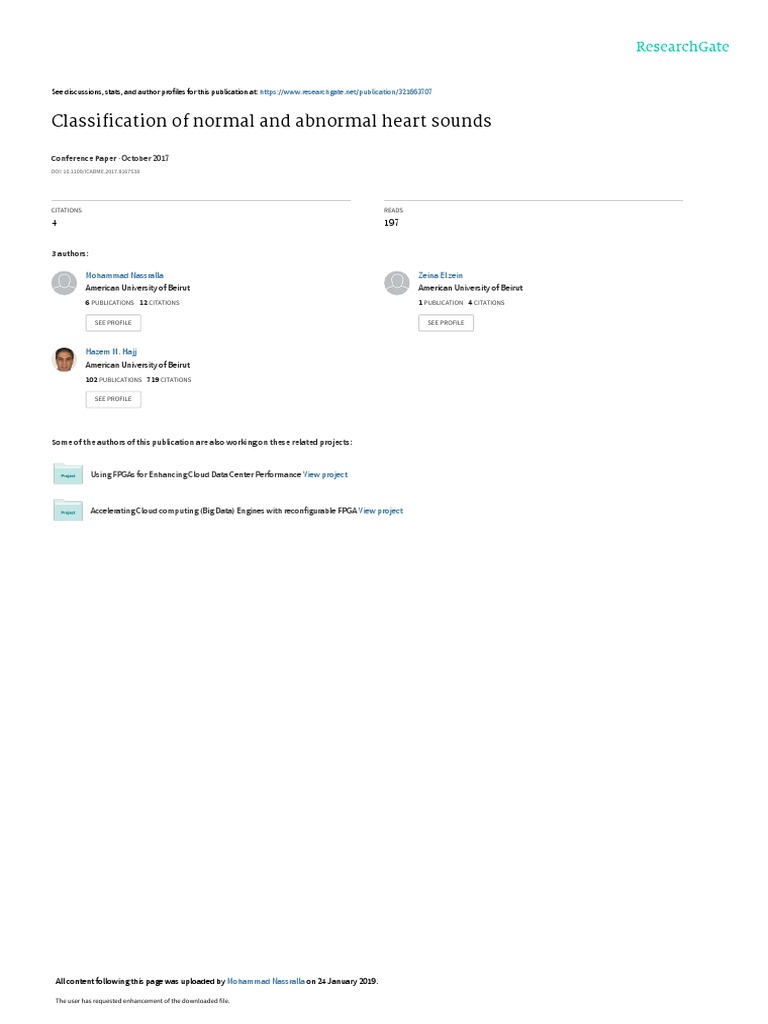Image resolution: width=768 pixels, height=1024 pixels.
Task: Click See Profile button under Zeina Elzein
Action: (x=446, y=323)
